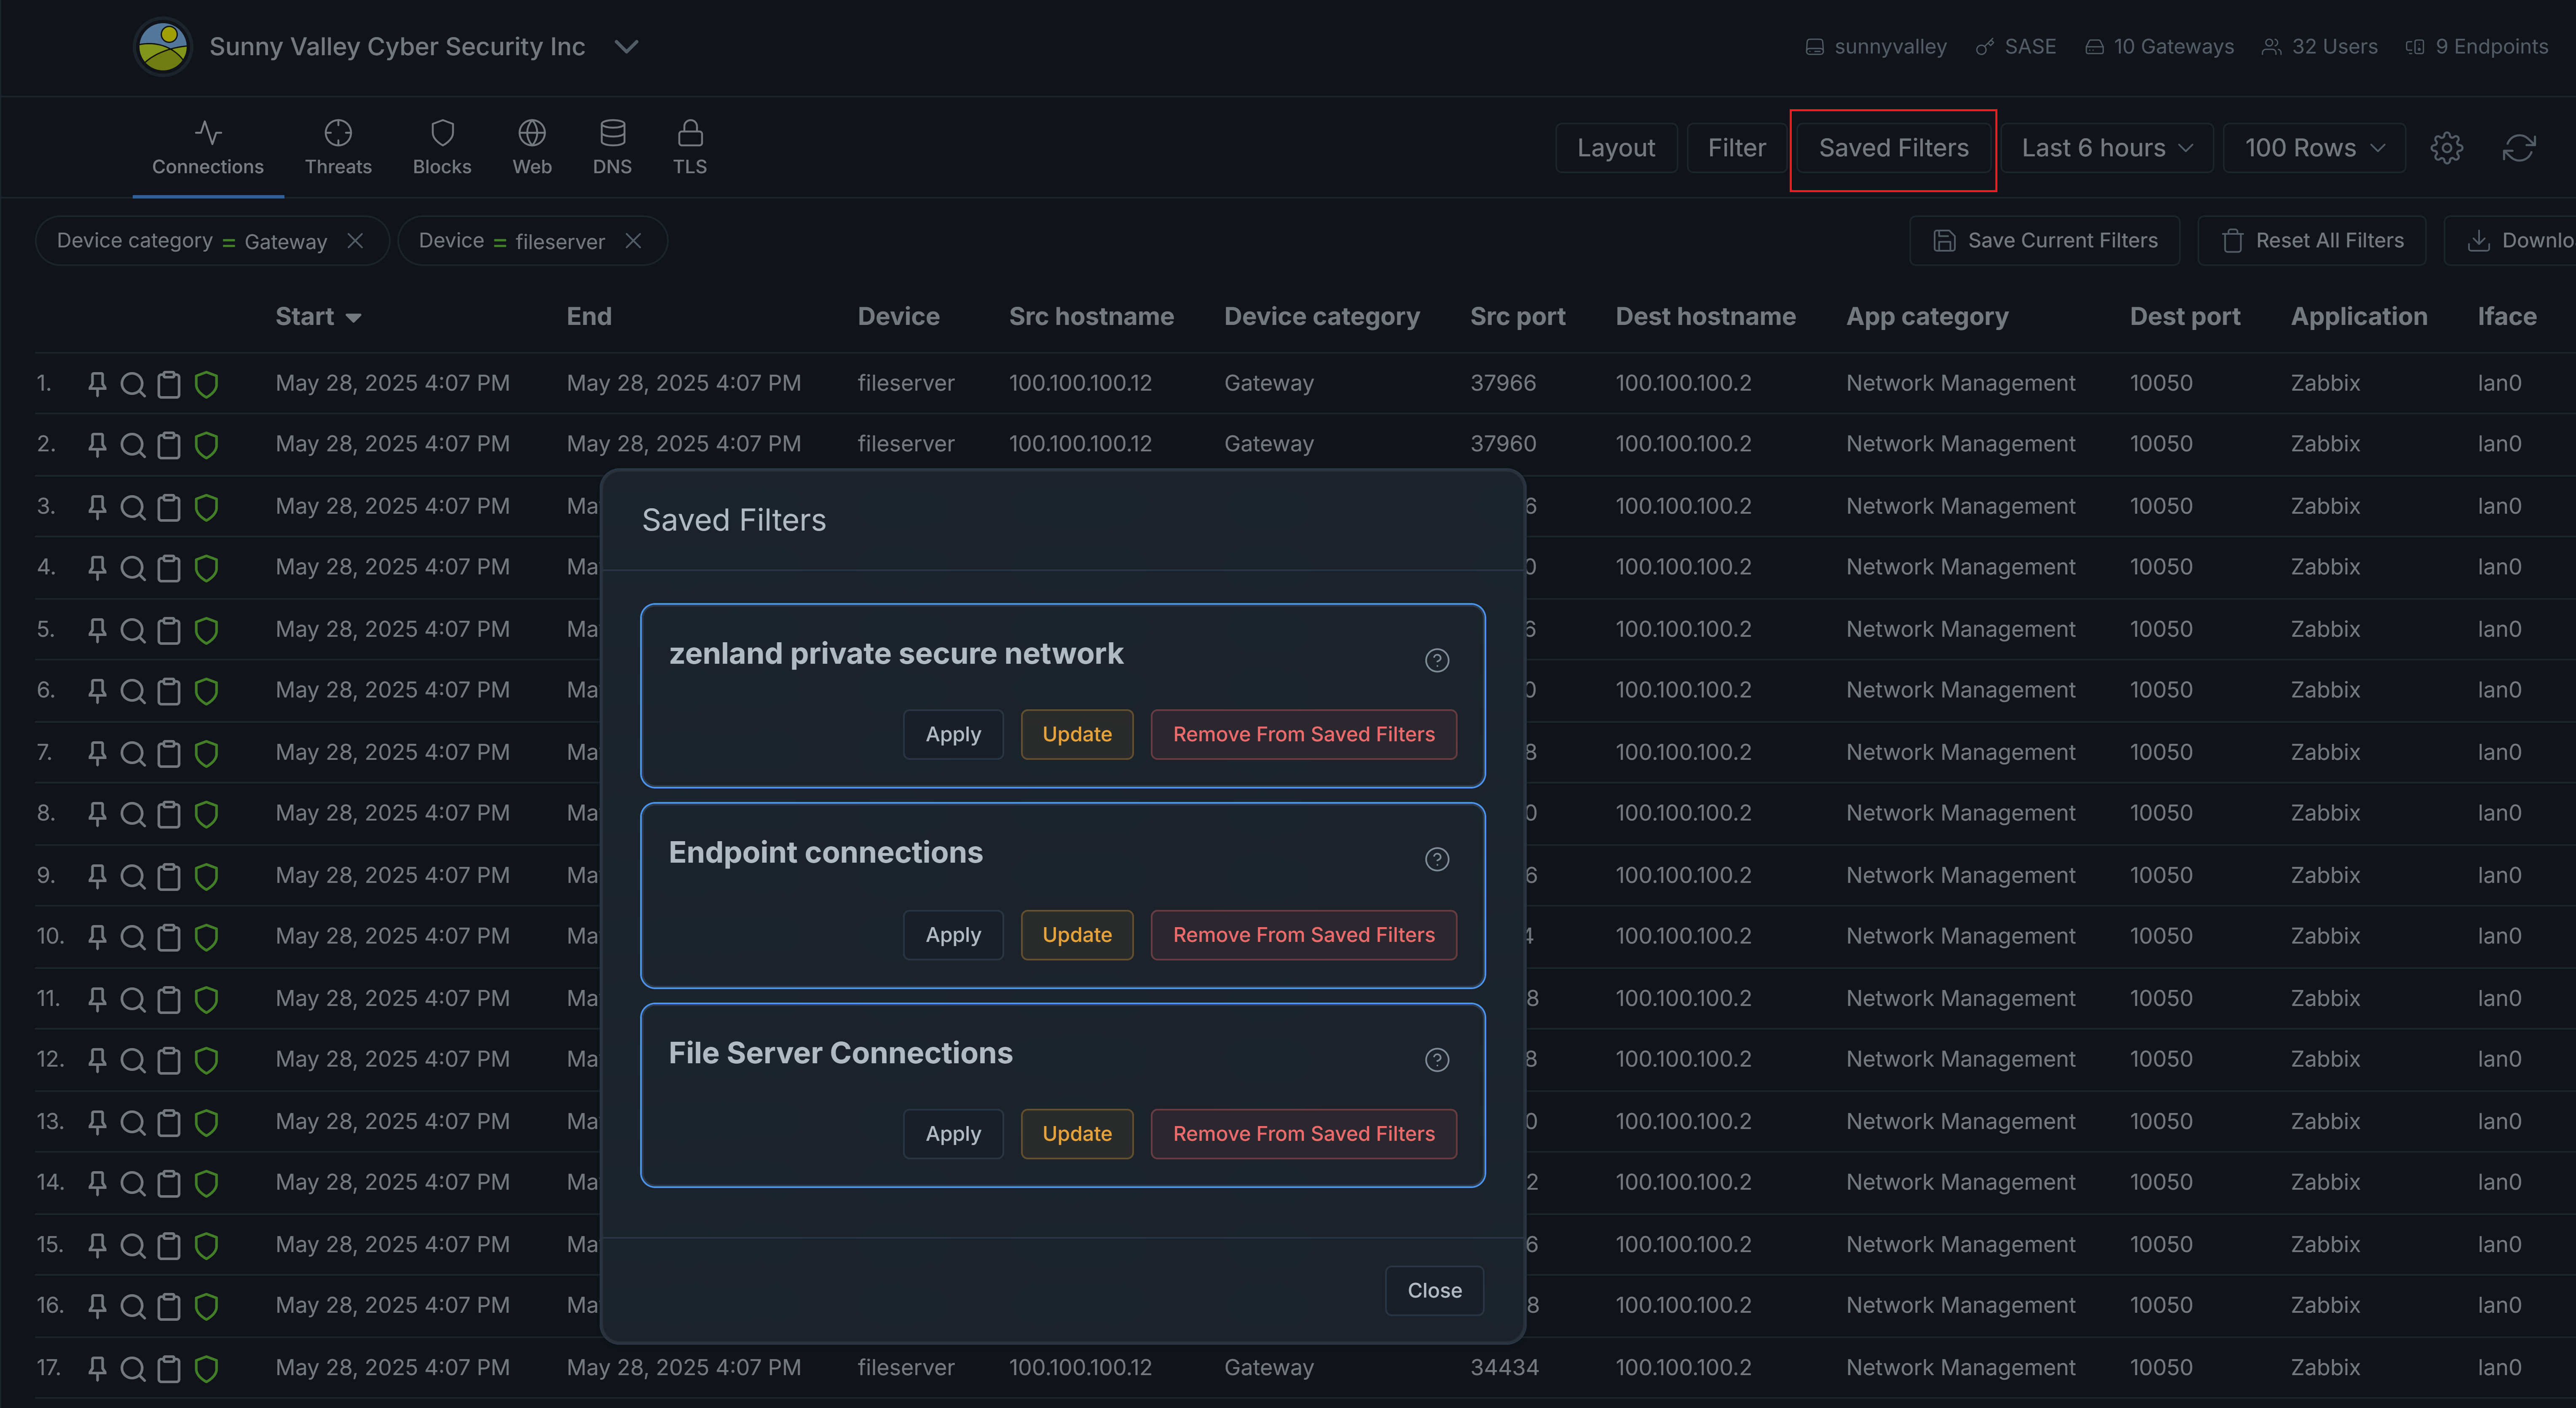This screenshot has height=1408, width=2576.
Task: Click the End column header
Action: click(x=589, y=317)
